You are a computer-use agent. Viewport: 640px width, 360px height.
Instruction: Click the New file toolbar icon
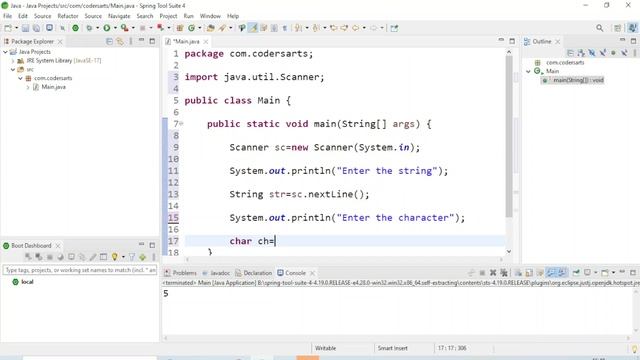(8, 28)
